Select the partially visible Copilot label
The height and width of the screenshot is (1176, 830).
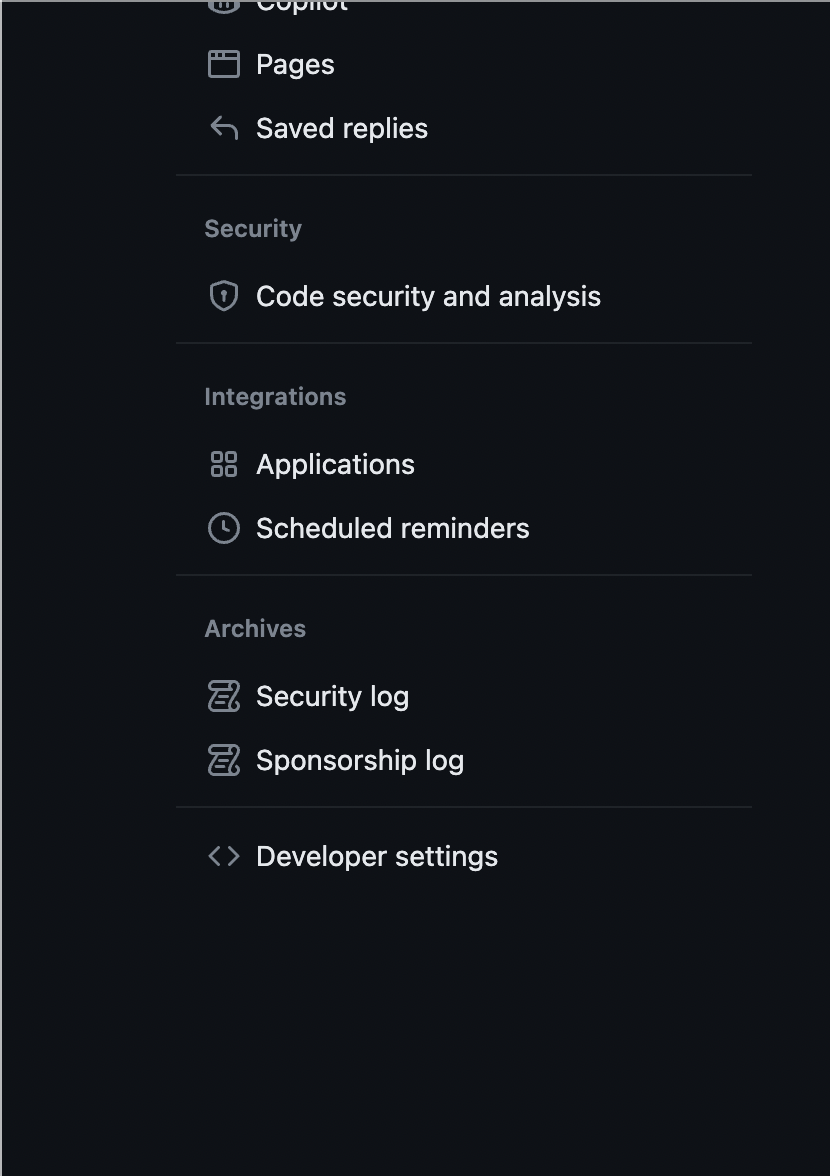(x=302, y=6)
